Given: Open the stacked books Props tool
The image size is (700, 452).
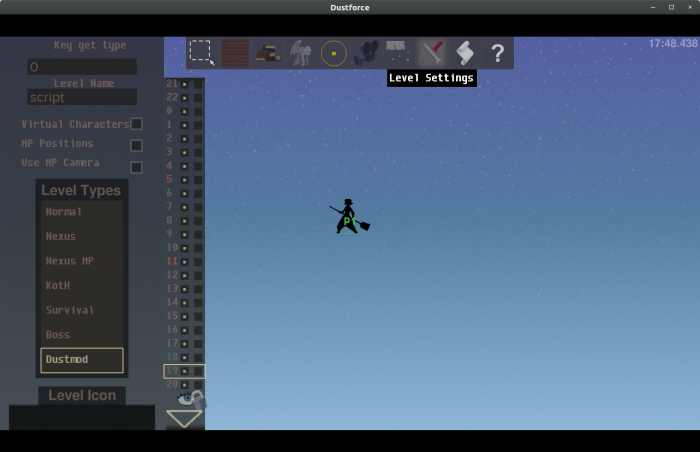Looking at the screenshot, I should (x=268, y=53).
